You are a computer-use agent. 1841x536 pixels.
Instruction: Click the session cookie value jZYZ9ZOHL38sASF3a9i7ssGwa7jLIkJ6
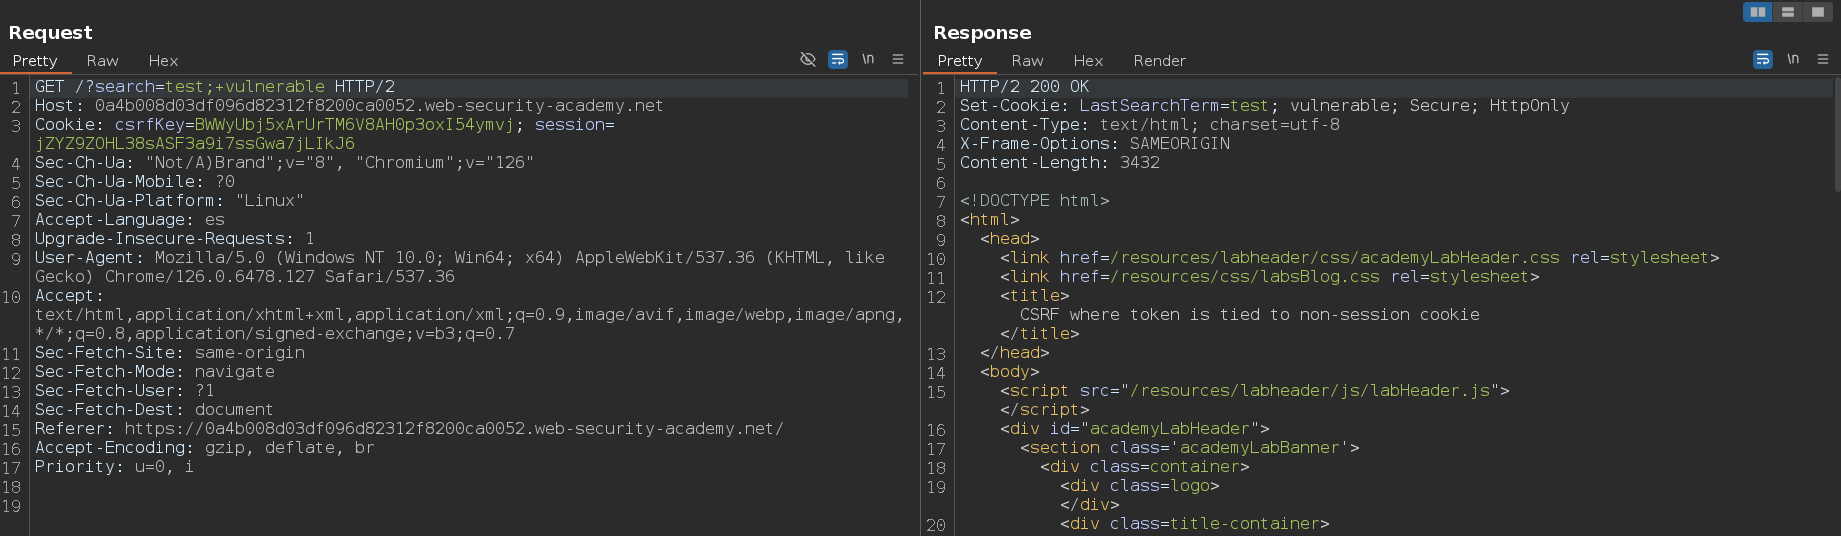pyautogui.click(x=195, y=144)
